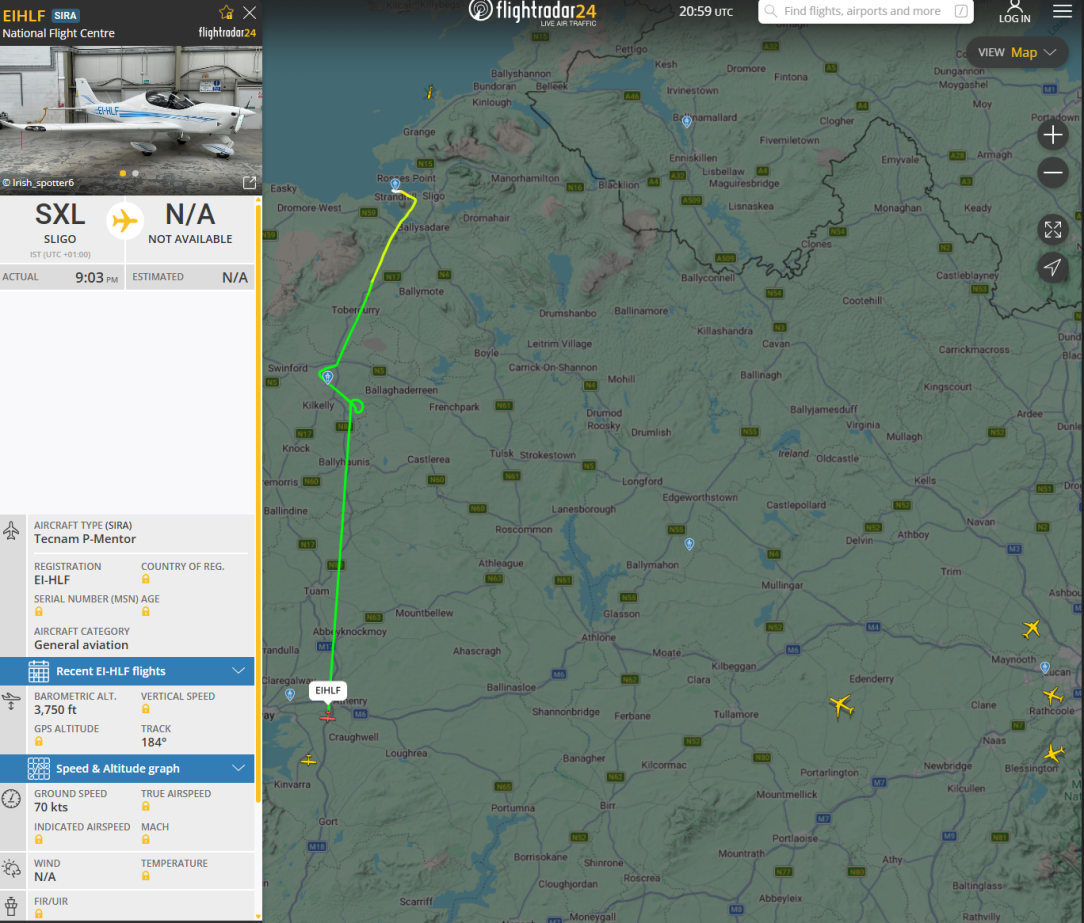This screenshot has height=923, width=1084.
Task: Open the aircraft photo in external link
Action: [x=250, y=183]
